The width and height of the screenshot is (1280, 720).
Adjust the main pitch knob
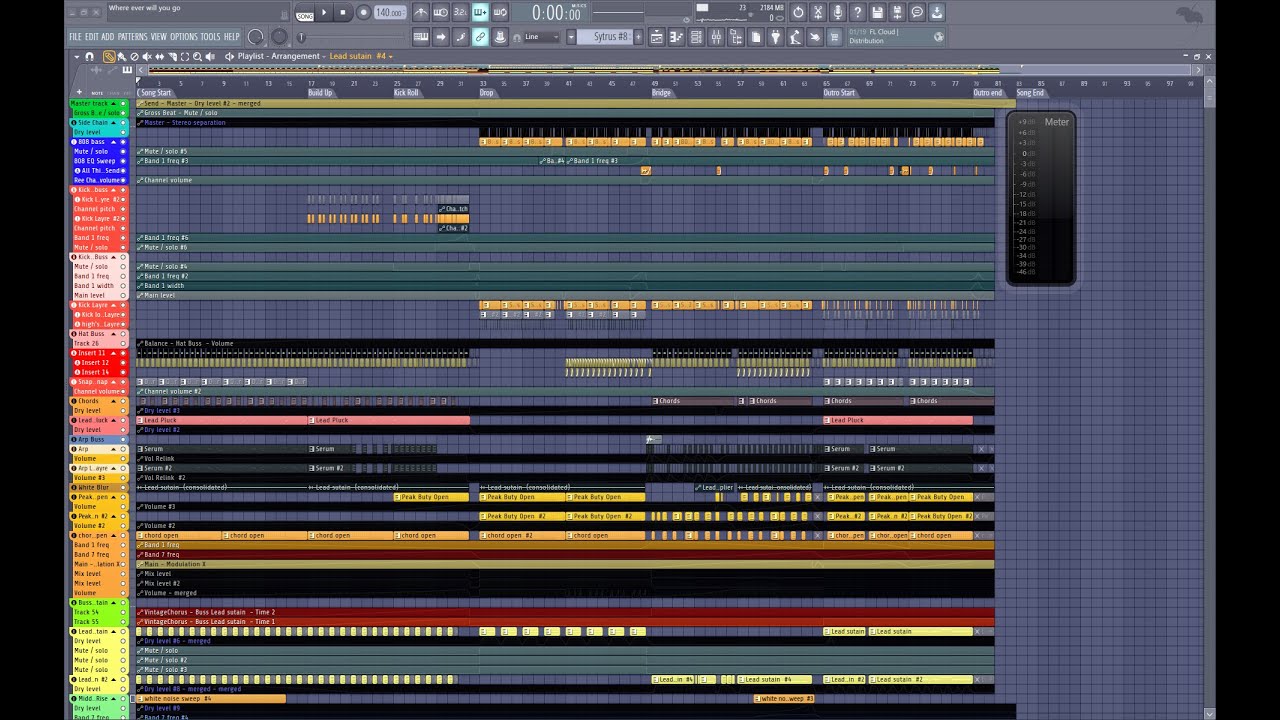(x=279, y=37)
